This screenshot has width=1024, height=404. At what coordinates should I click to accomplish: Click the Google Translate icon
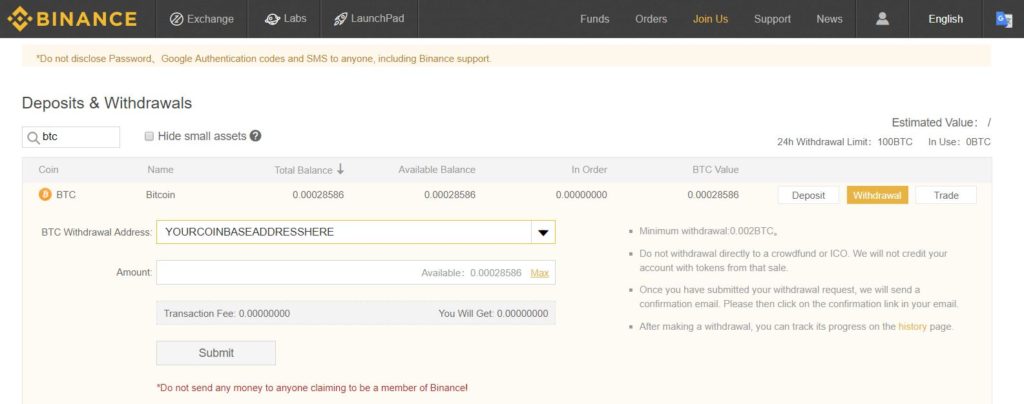pyautogui.click(x=1003, y=19)
